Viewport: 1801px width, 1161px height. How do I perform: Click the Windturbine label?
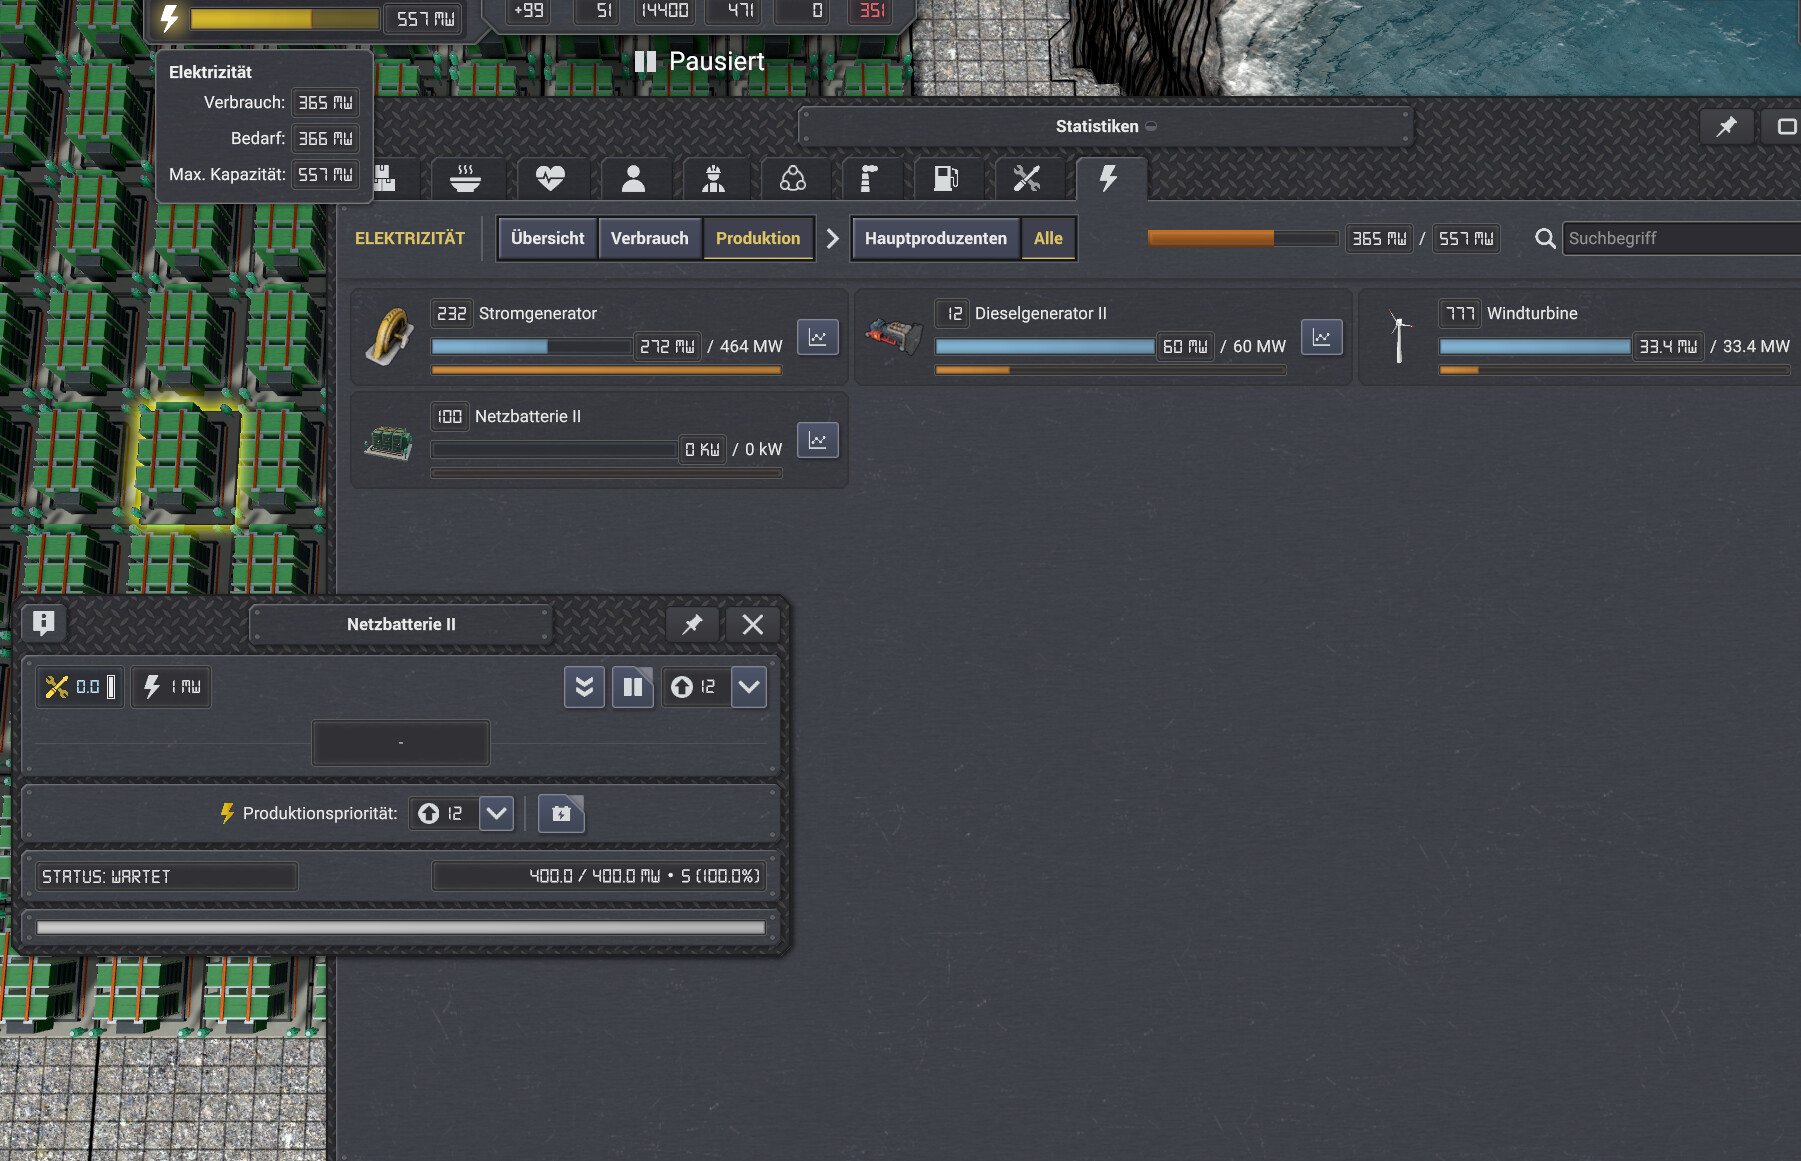click(x=1532, y=313)
